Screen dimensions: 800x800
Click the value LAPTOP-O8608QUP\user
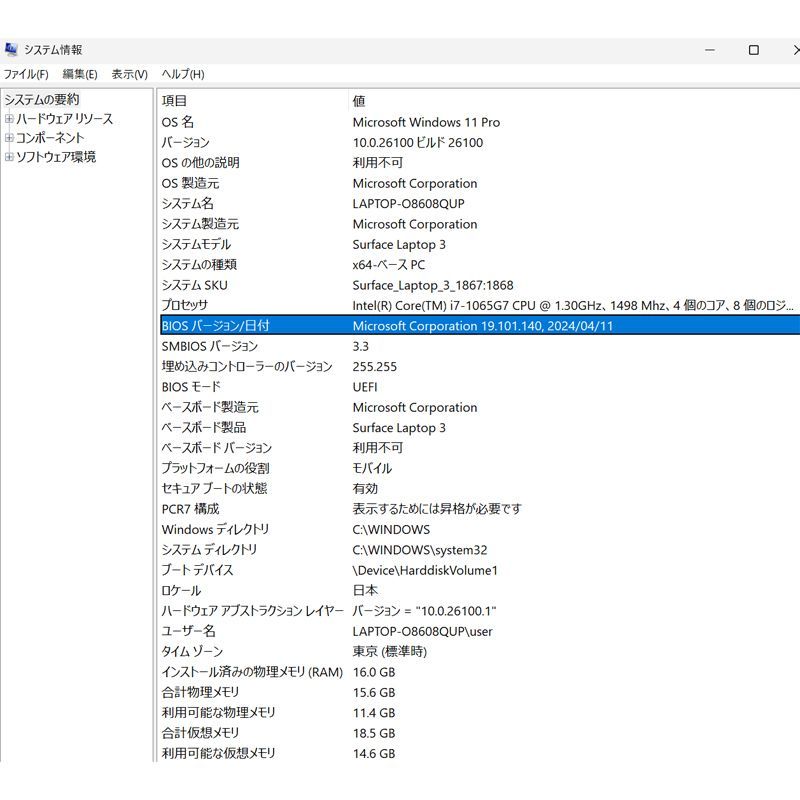pyautogui.click(x=422, y=631)
